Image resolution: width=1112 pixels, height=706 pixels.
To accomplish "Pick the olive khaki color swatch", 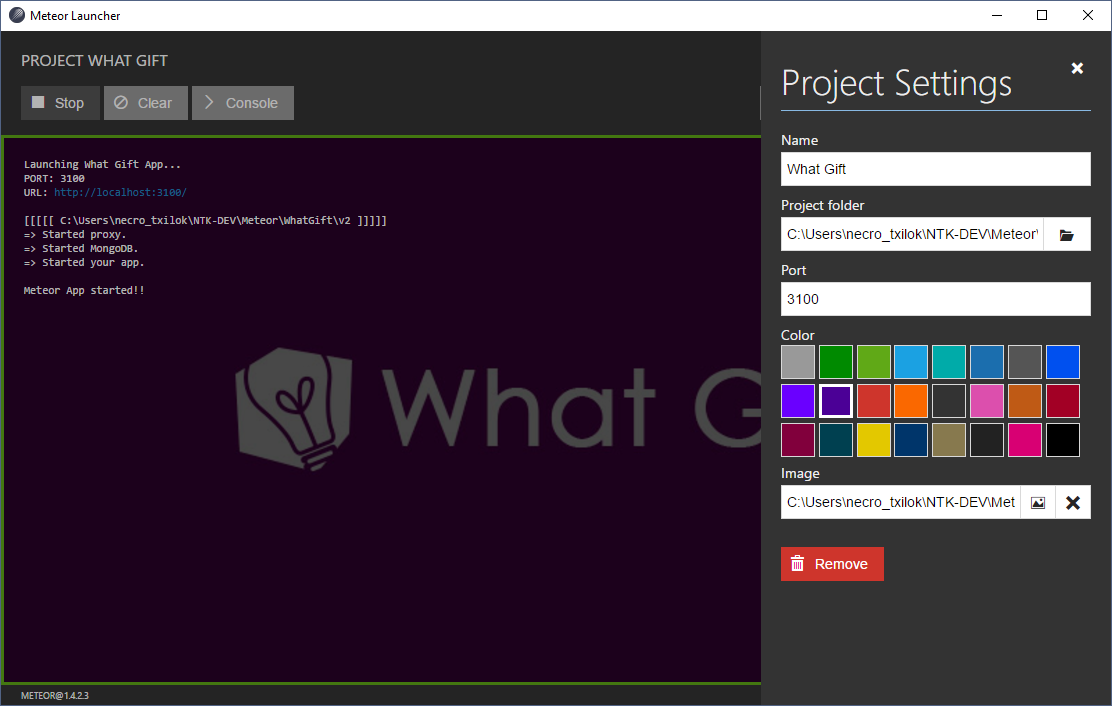I will pyautogui.click(x=949, y=439).
